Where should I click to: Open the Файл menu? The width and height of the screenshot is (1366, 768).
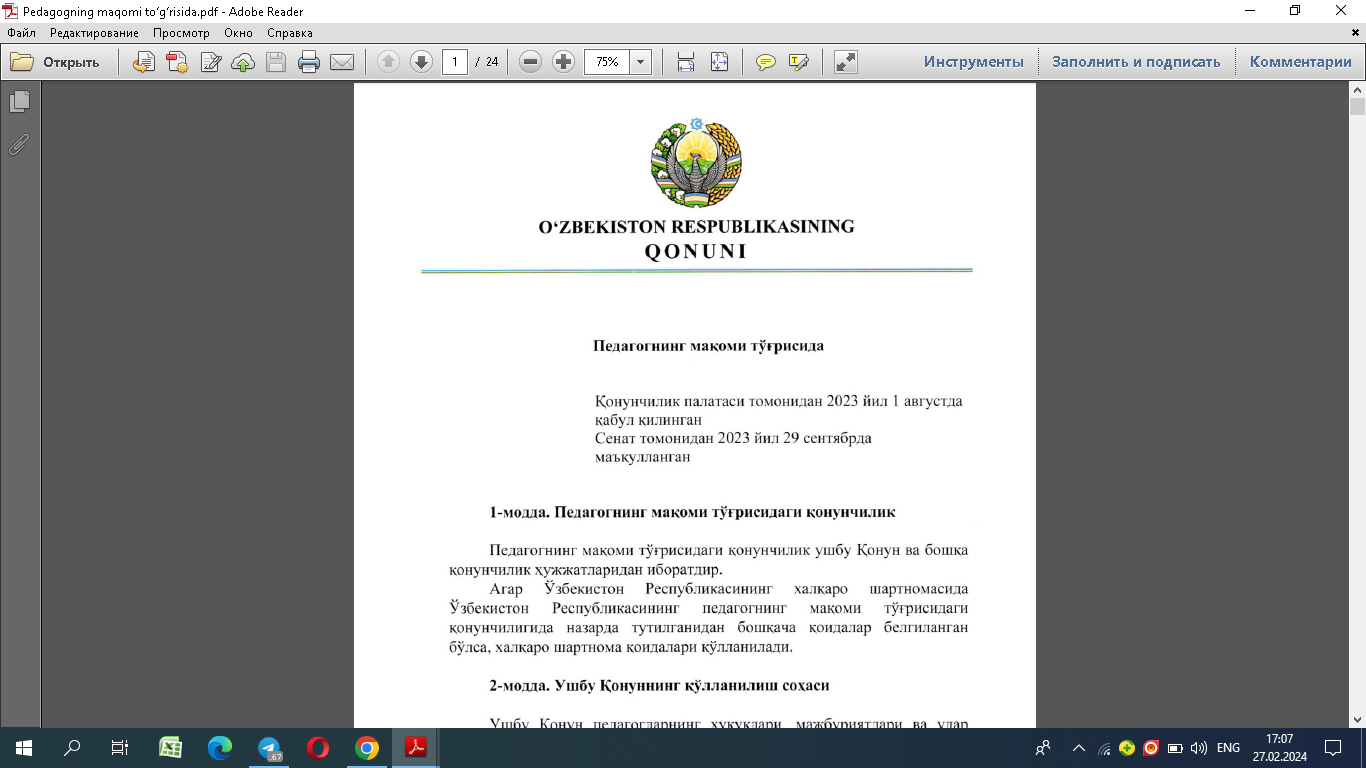(x=21, y=33)
